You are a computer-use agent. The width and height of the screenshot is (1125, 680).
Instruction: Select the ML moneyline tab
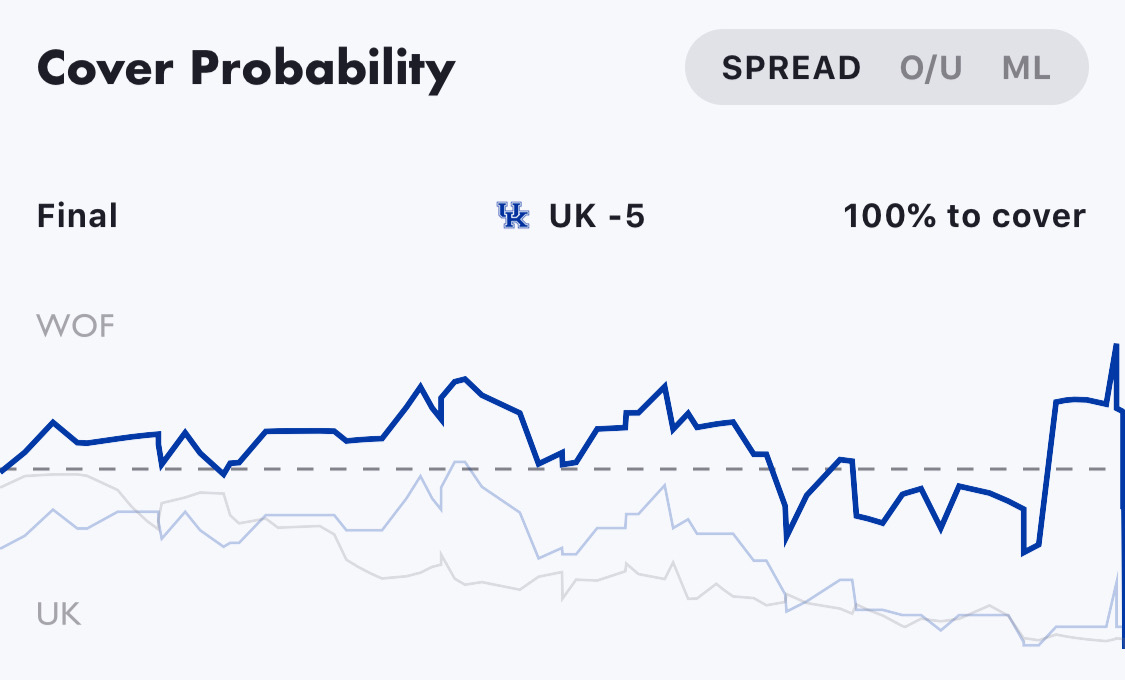(1026, 68)
